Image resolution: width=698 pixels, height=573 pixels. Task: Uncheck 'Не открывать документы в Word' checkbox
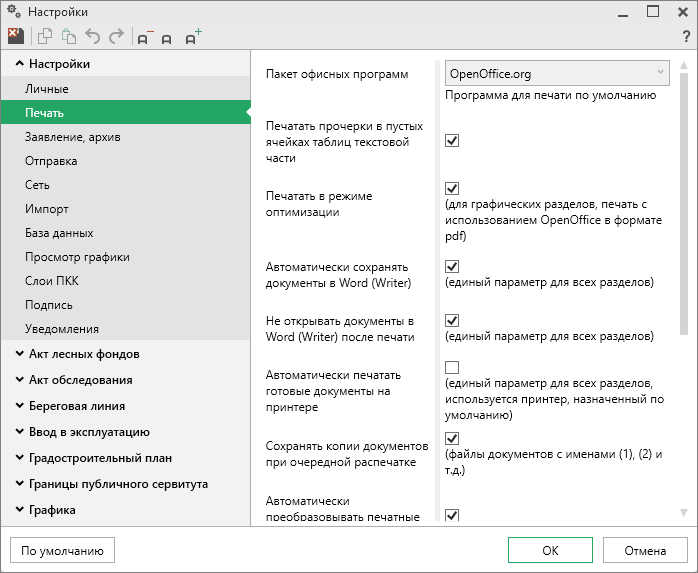pyautogui.click(x=452, y=320)
